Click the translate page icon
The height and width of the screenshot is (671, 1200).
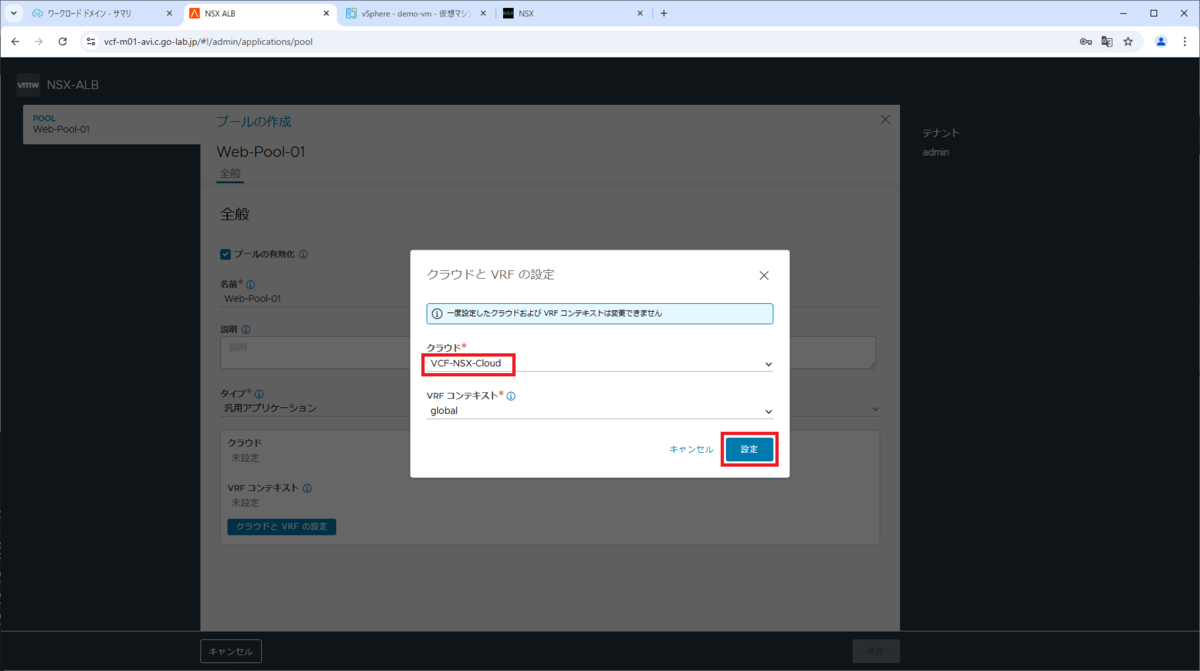pos(1107,42)
